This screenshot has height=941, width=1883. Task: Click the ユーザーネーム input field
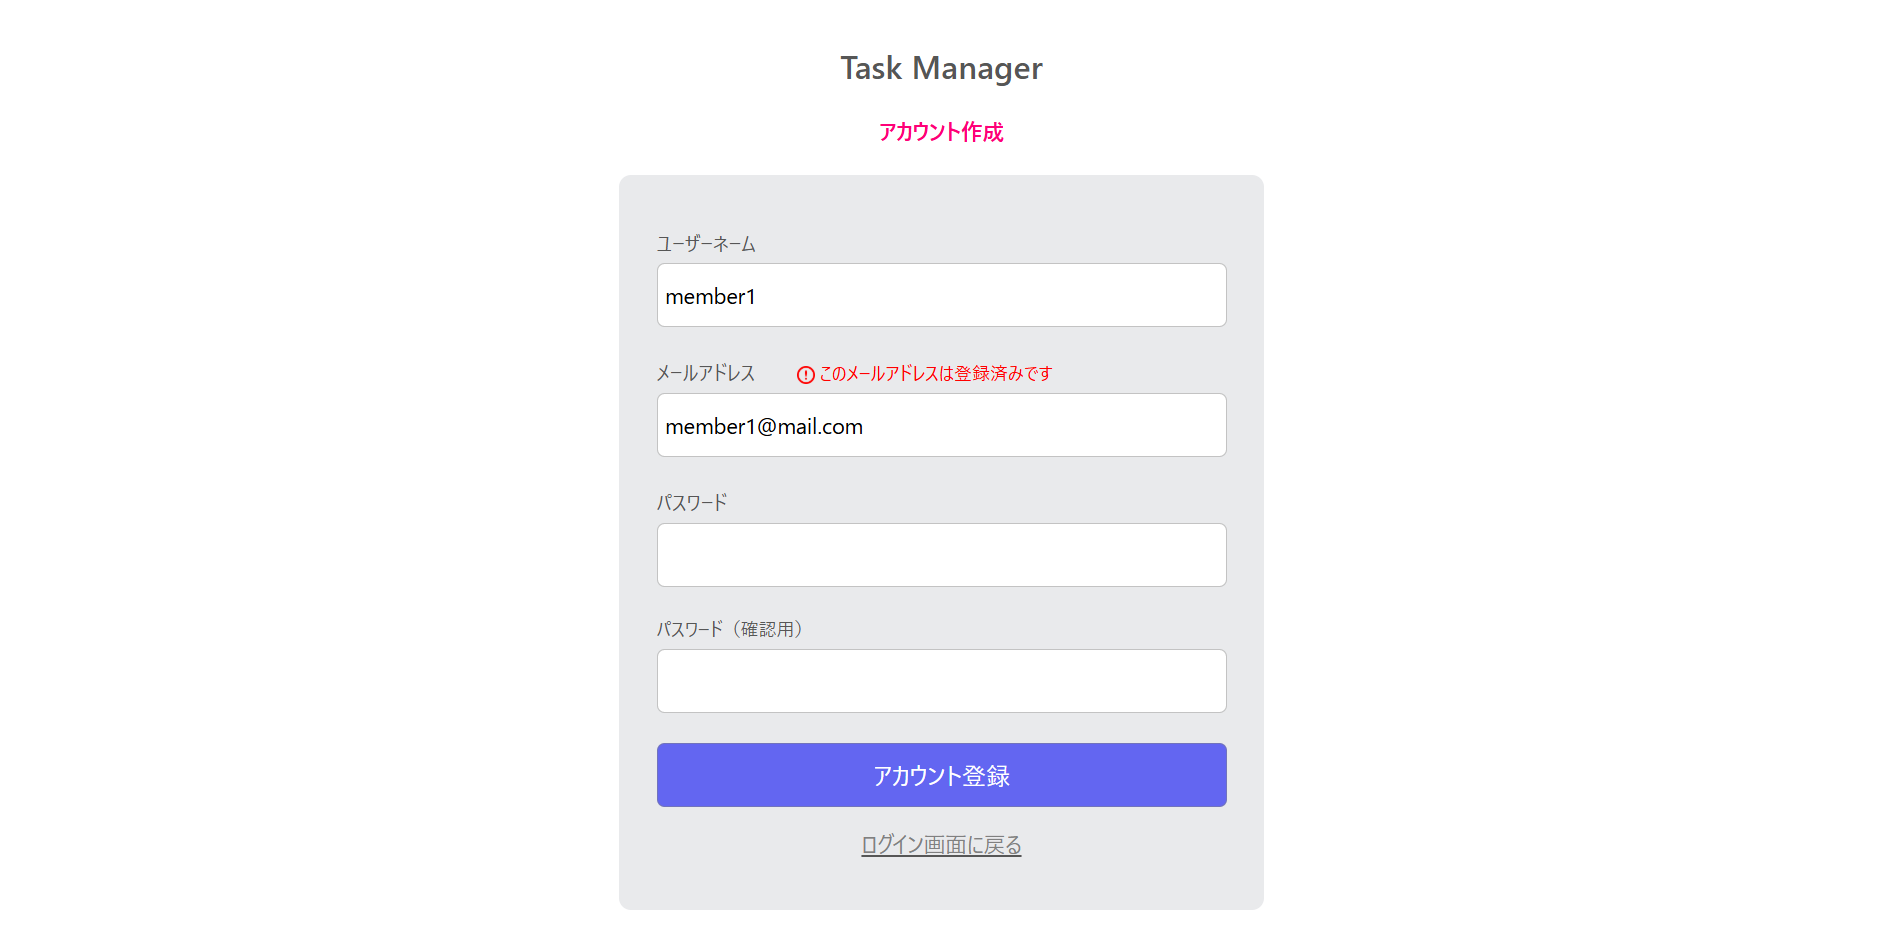point(941,295)
